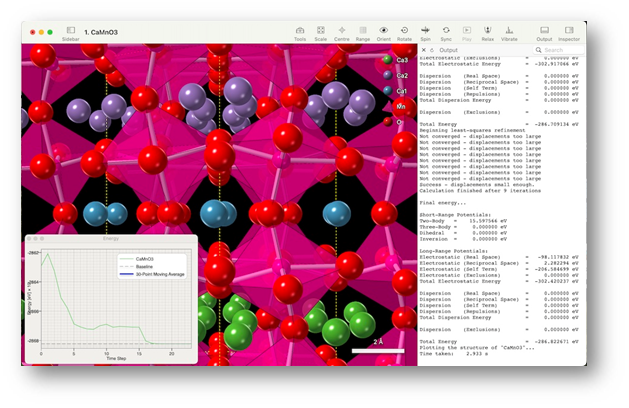
Task: Close the Output pane with X
Action: (x=423, y=49)
